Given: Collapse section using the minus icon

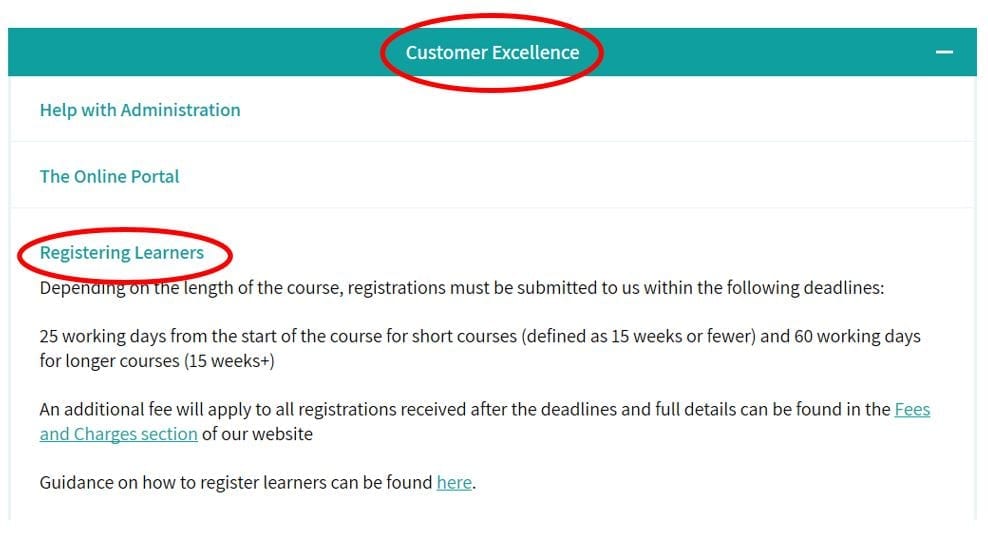Looking at the screenshot, I should click(x=944, y=52).
